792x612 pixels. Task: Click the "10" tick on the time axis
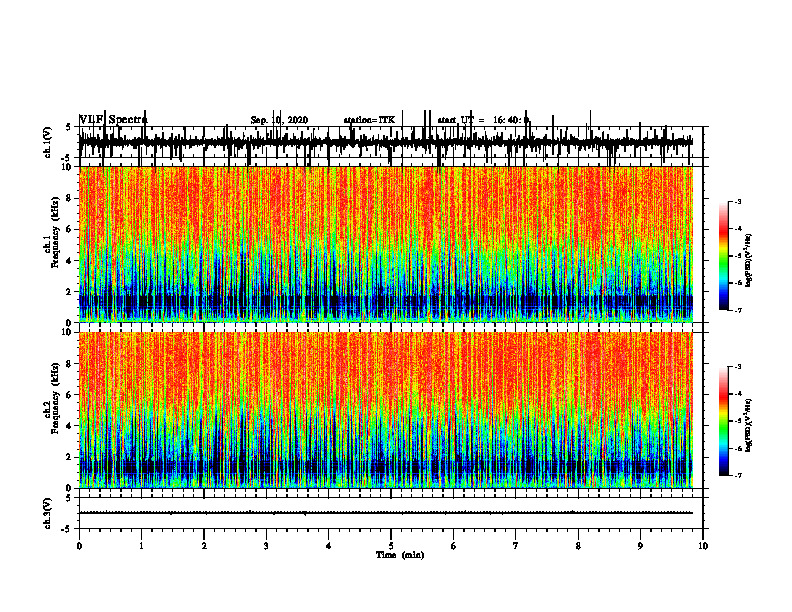[703, 546]
